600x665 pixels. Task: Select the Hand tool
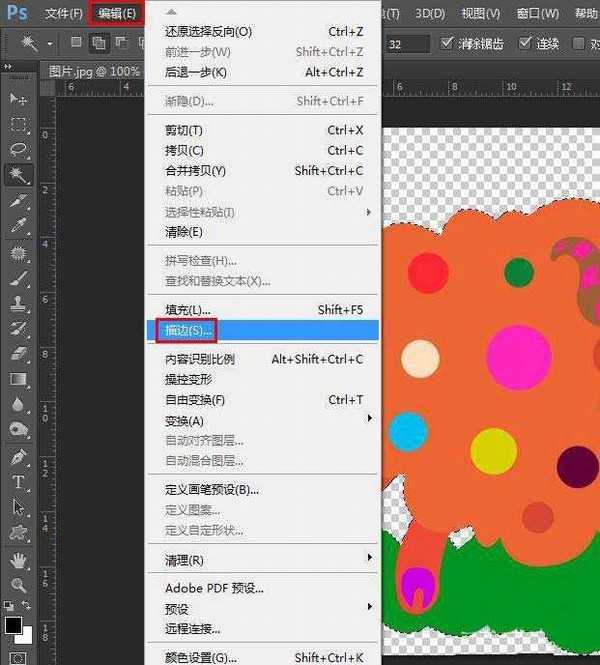point(18,560)
